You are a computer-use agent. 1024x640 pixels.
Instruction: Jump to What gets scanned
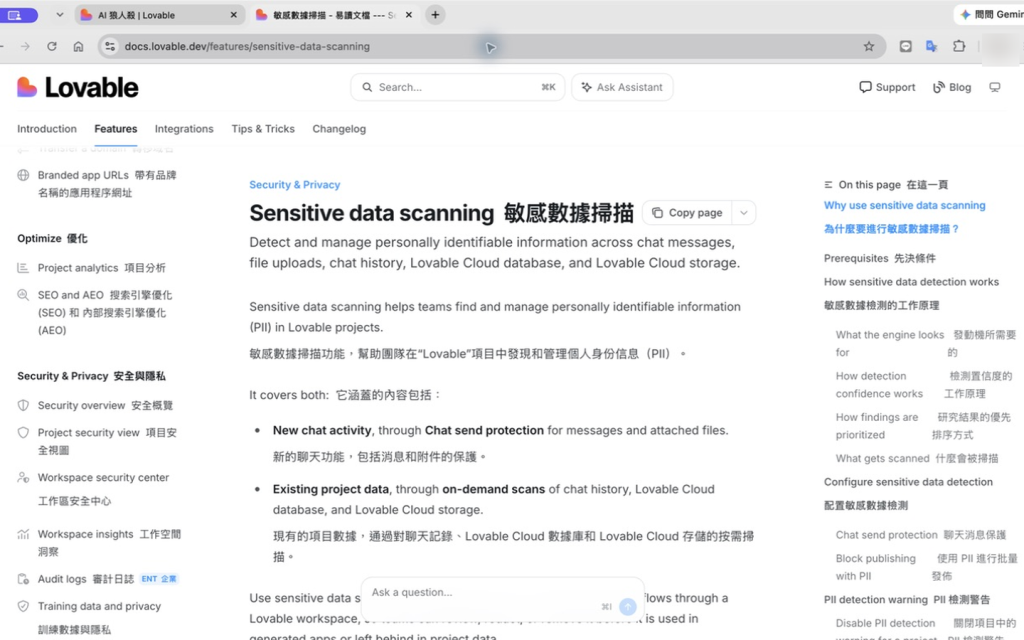(917, 458)
